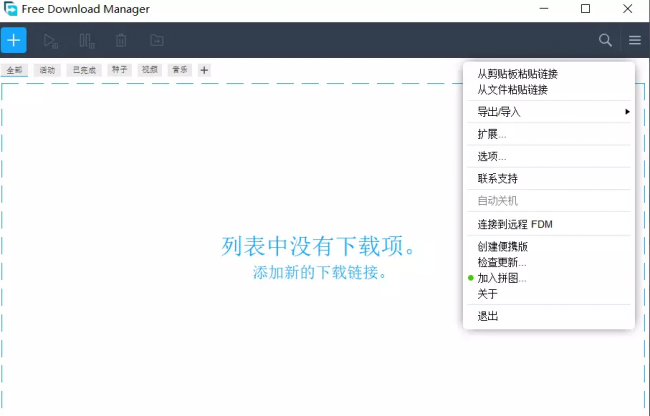Click the start all downloads play icon
Screen dimensions: 650x416
point(51,41)
